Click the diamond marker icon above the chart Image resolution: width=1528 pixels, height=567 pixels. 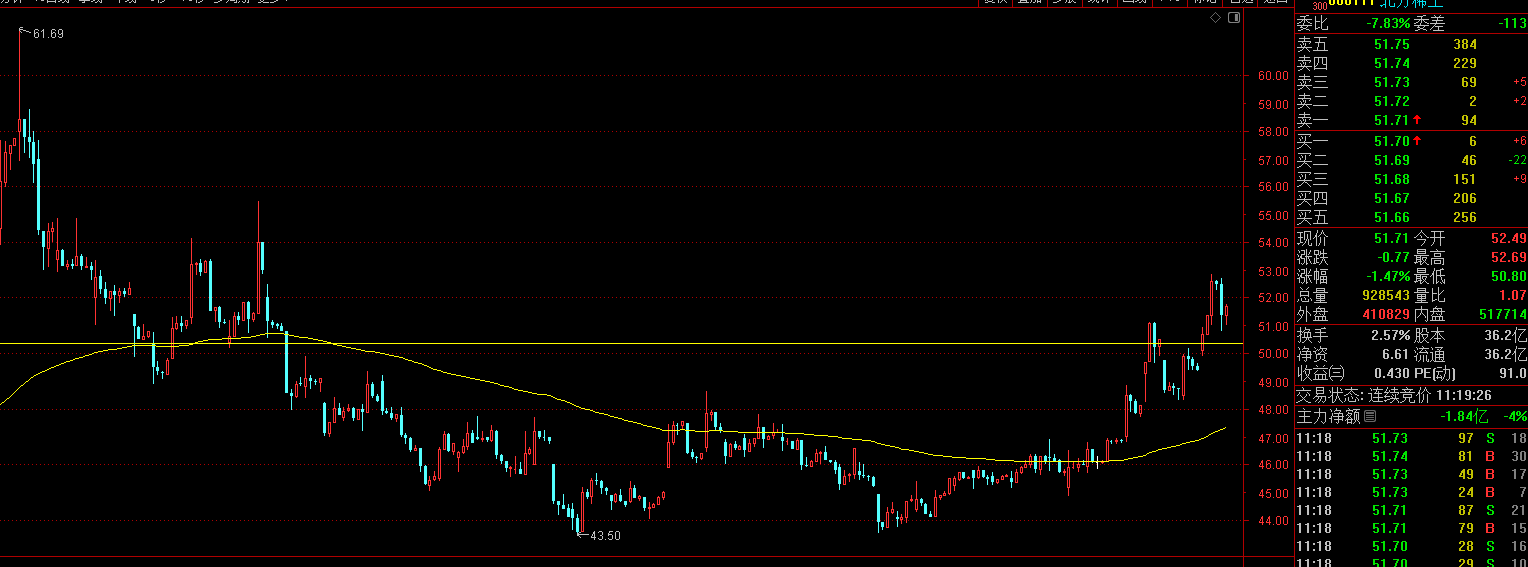point(1215,18)
